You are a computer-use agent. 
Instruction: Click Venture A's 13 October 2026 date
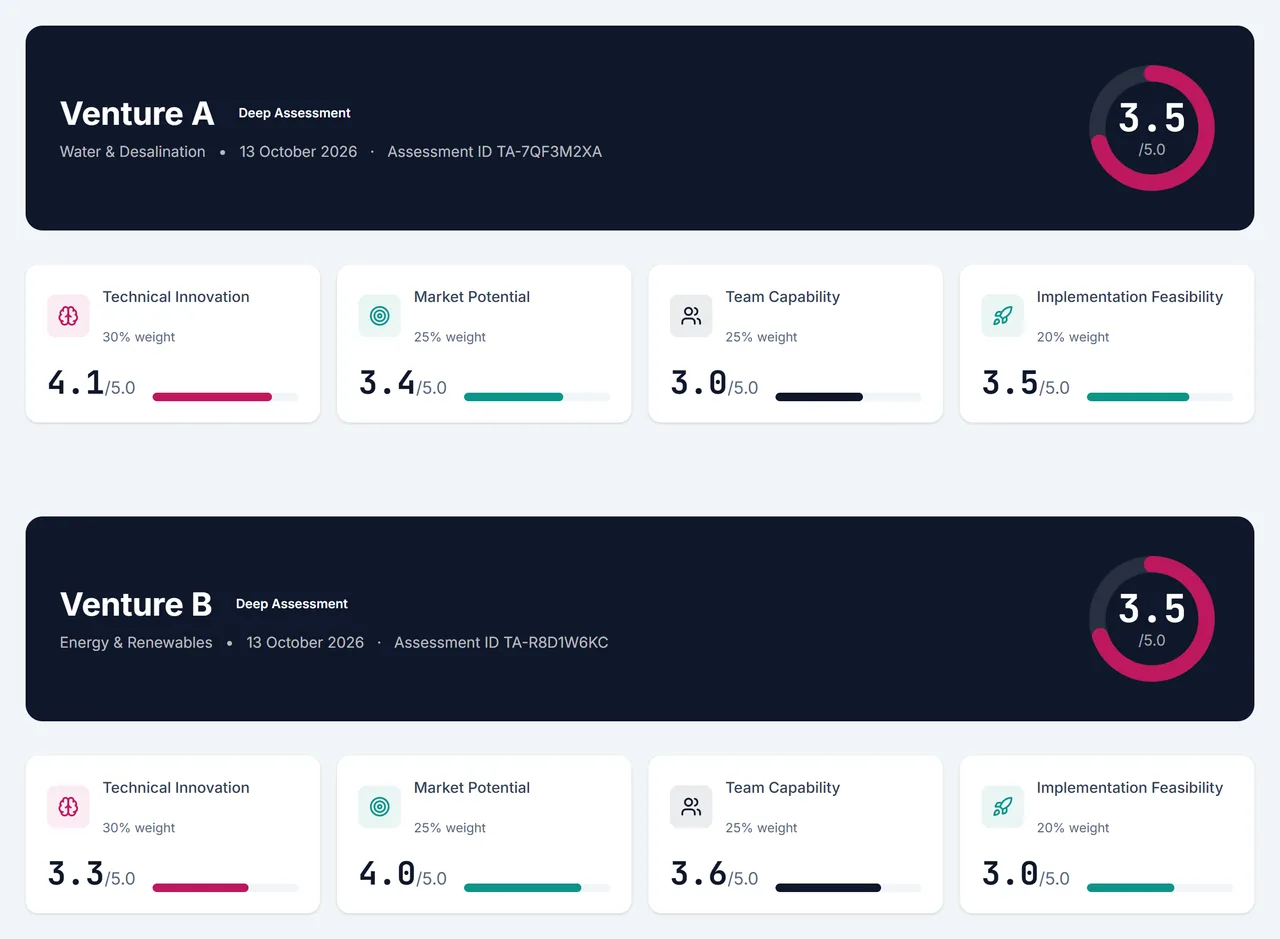(x=298, y=152)
